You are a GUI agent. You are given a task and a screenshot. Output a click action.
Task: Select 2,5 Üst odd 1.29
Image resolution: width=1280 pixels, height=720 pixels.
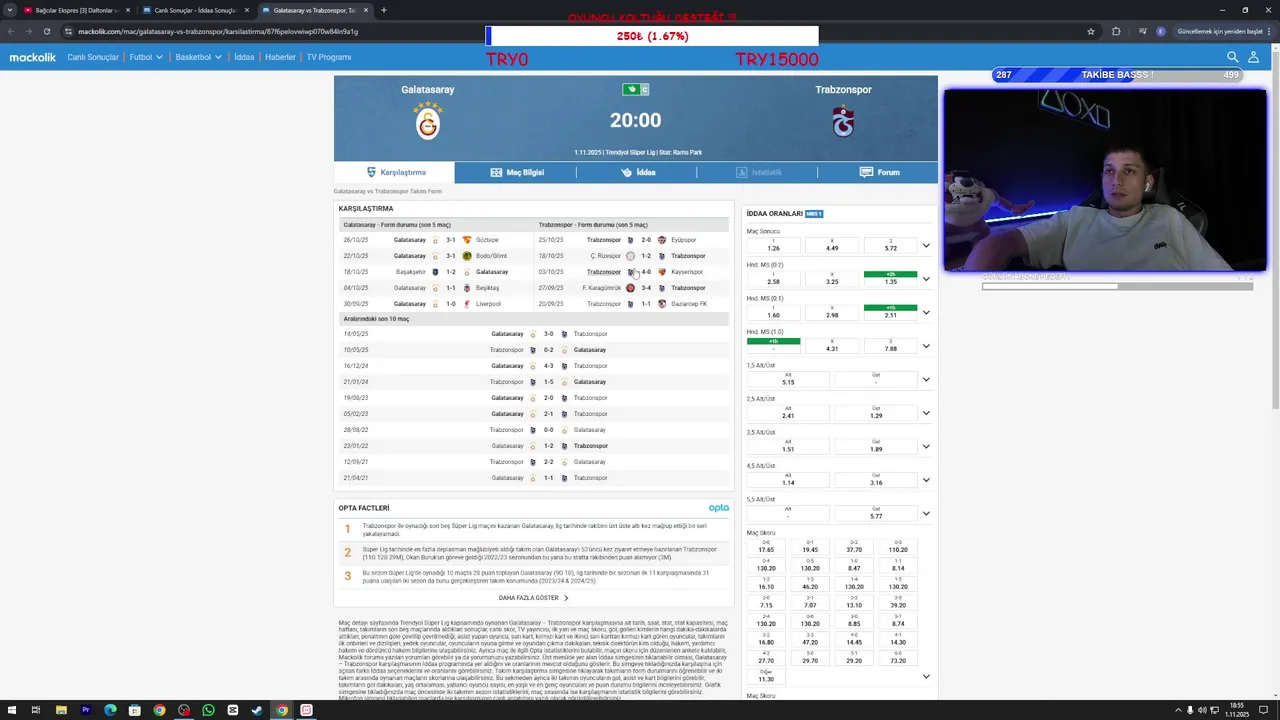click(x=876, y=413)
